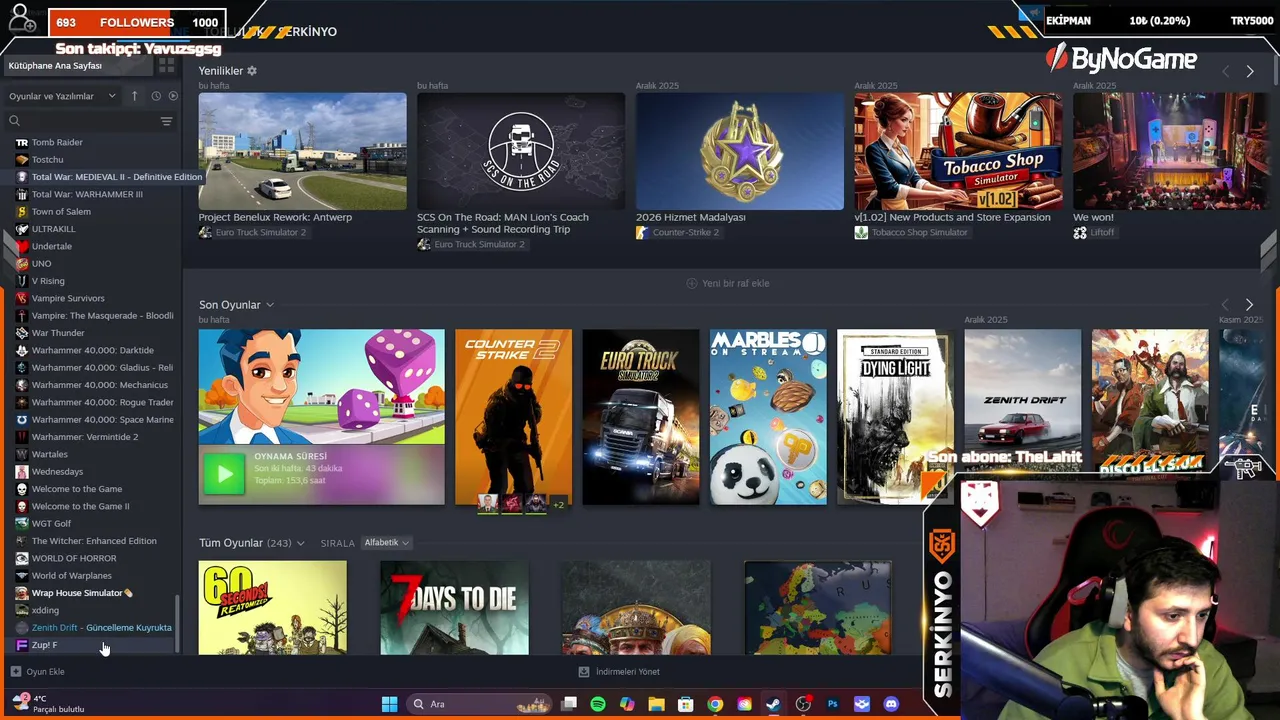Screen dimensions: 1280x720
Task: Open the Yenilikler settings gear
Action: pos(252,71)
